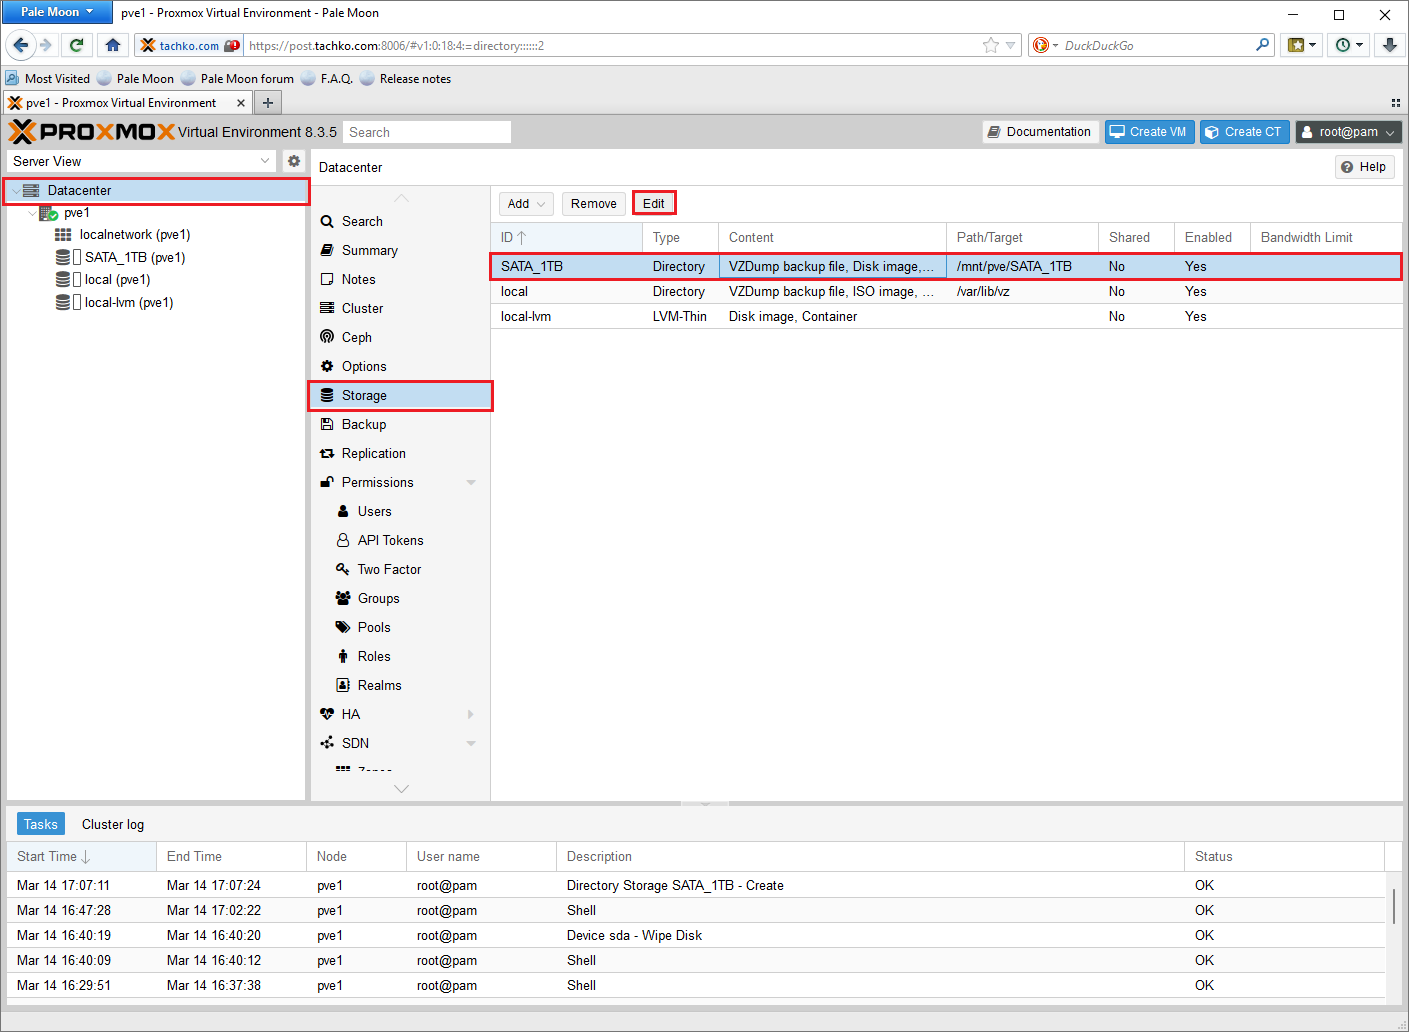Open the browser downloads arrow icon
This screenshot has height=1032, width=1409.
[x=1390, y=45]
